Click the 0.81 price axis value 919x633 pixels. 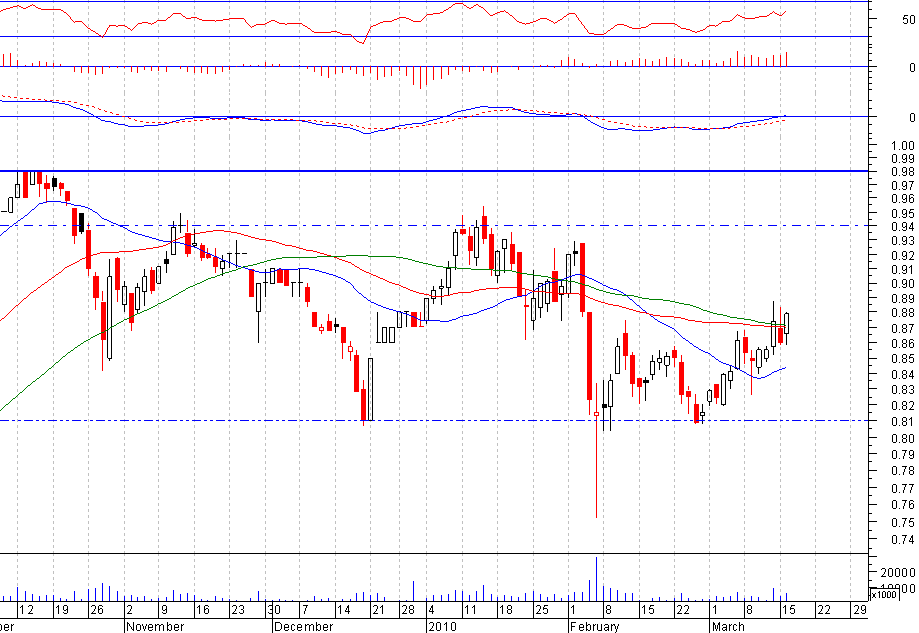[903, 421]
